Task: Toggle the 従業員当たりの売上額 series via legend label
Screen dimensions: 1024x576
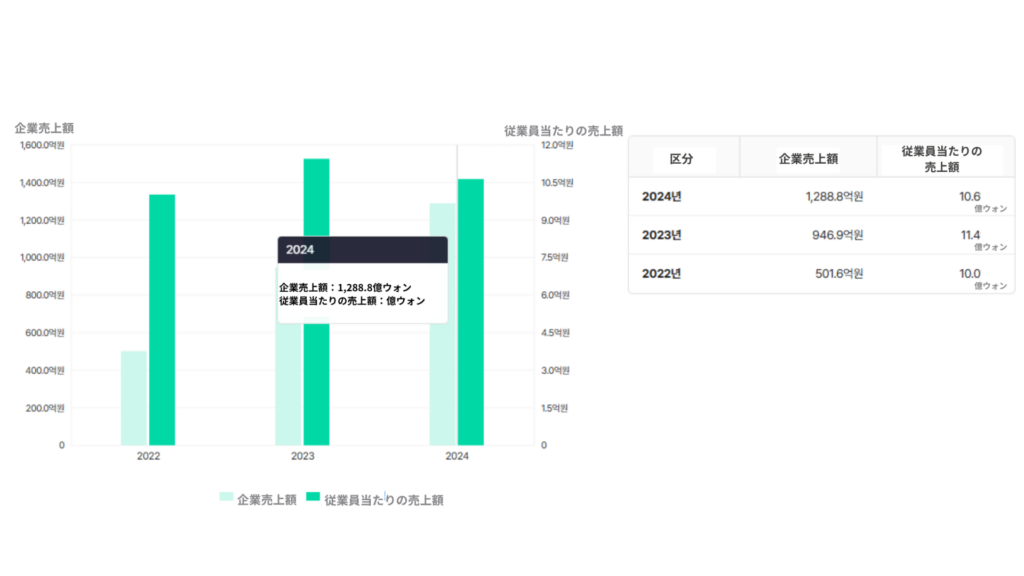Action: pos(383,500)
